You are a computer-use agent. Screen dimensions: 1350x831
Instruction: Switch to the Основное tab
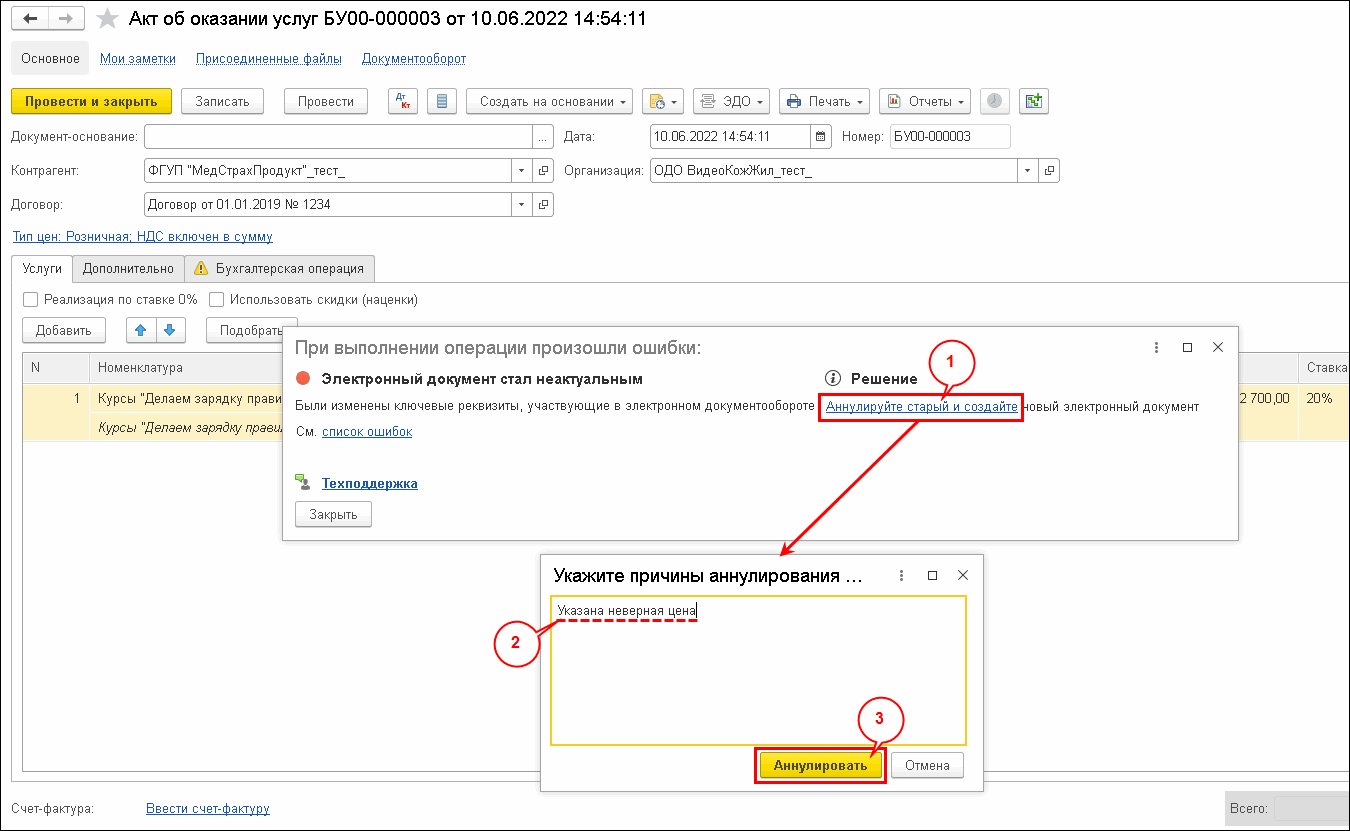(50, 59)
